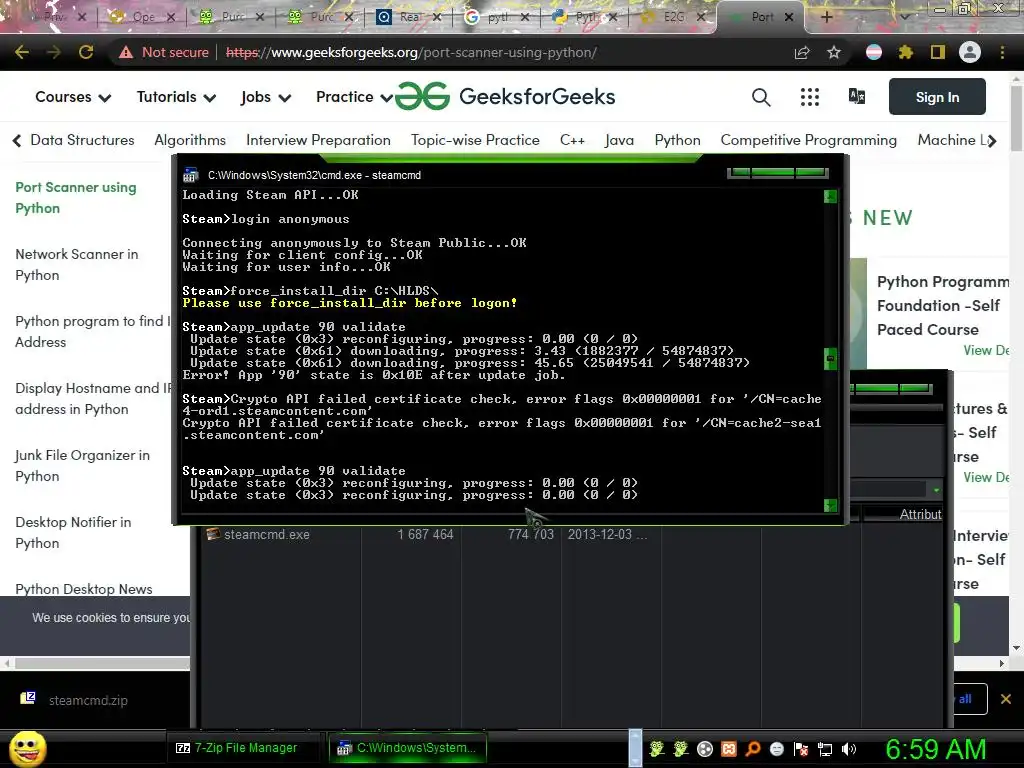Click the orange magnifier tray icon

[x=753, y=748]
